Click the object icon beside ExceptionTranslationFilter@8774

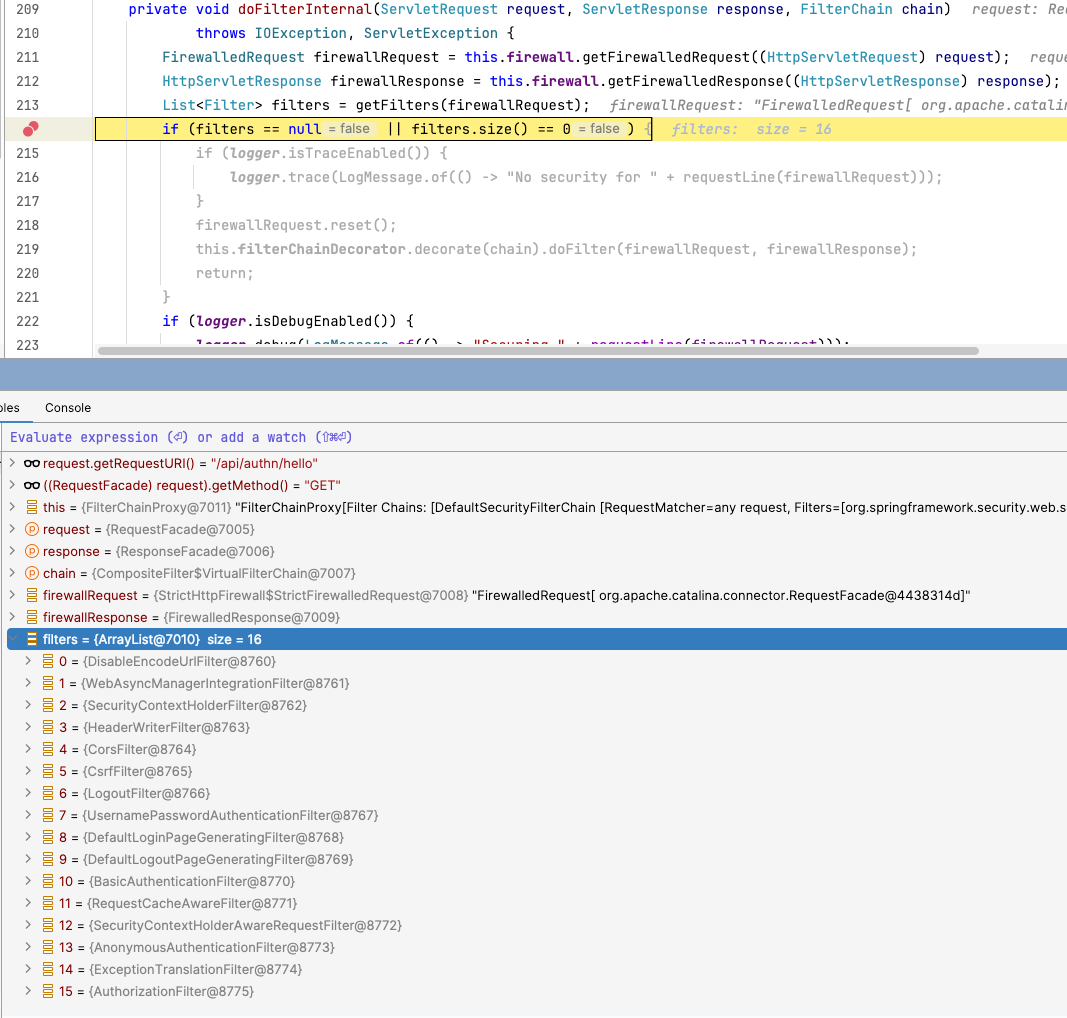pos(48,969)
